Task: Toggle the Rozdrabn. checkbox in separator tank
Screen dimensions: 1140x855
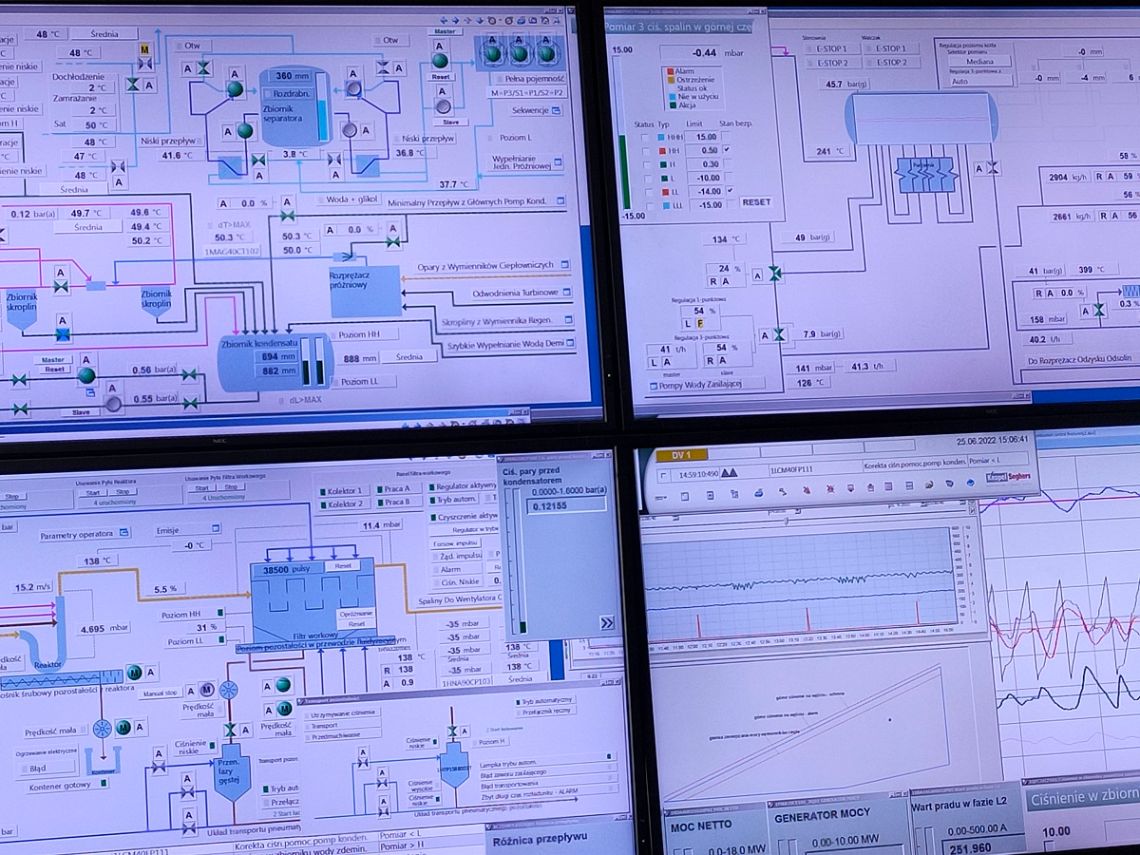Action: [270, 94]
